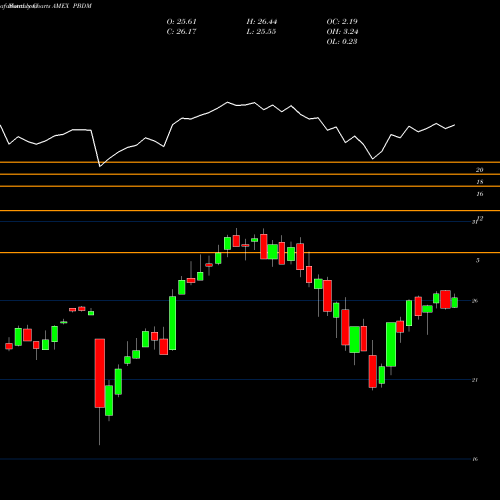Select the low price value L: 25.55
The image size is (500, 500).
[x=261, y=32]
